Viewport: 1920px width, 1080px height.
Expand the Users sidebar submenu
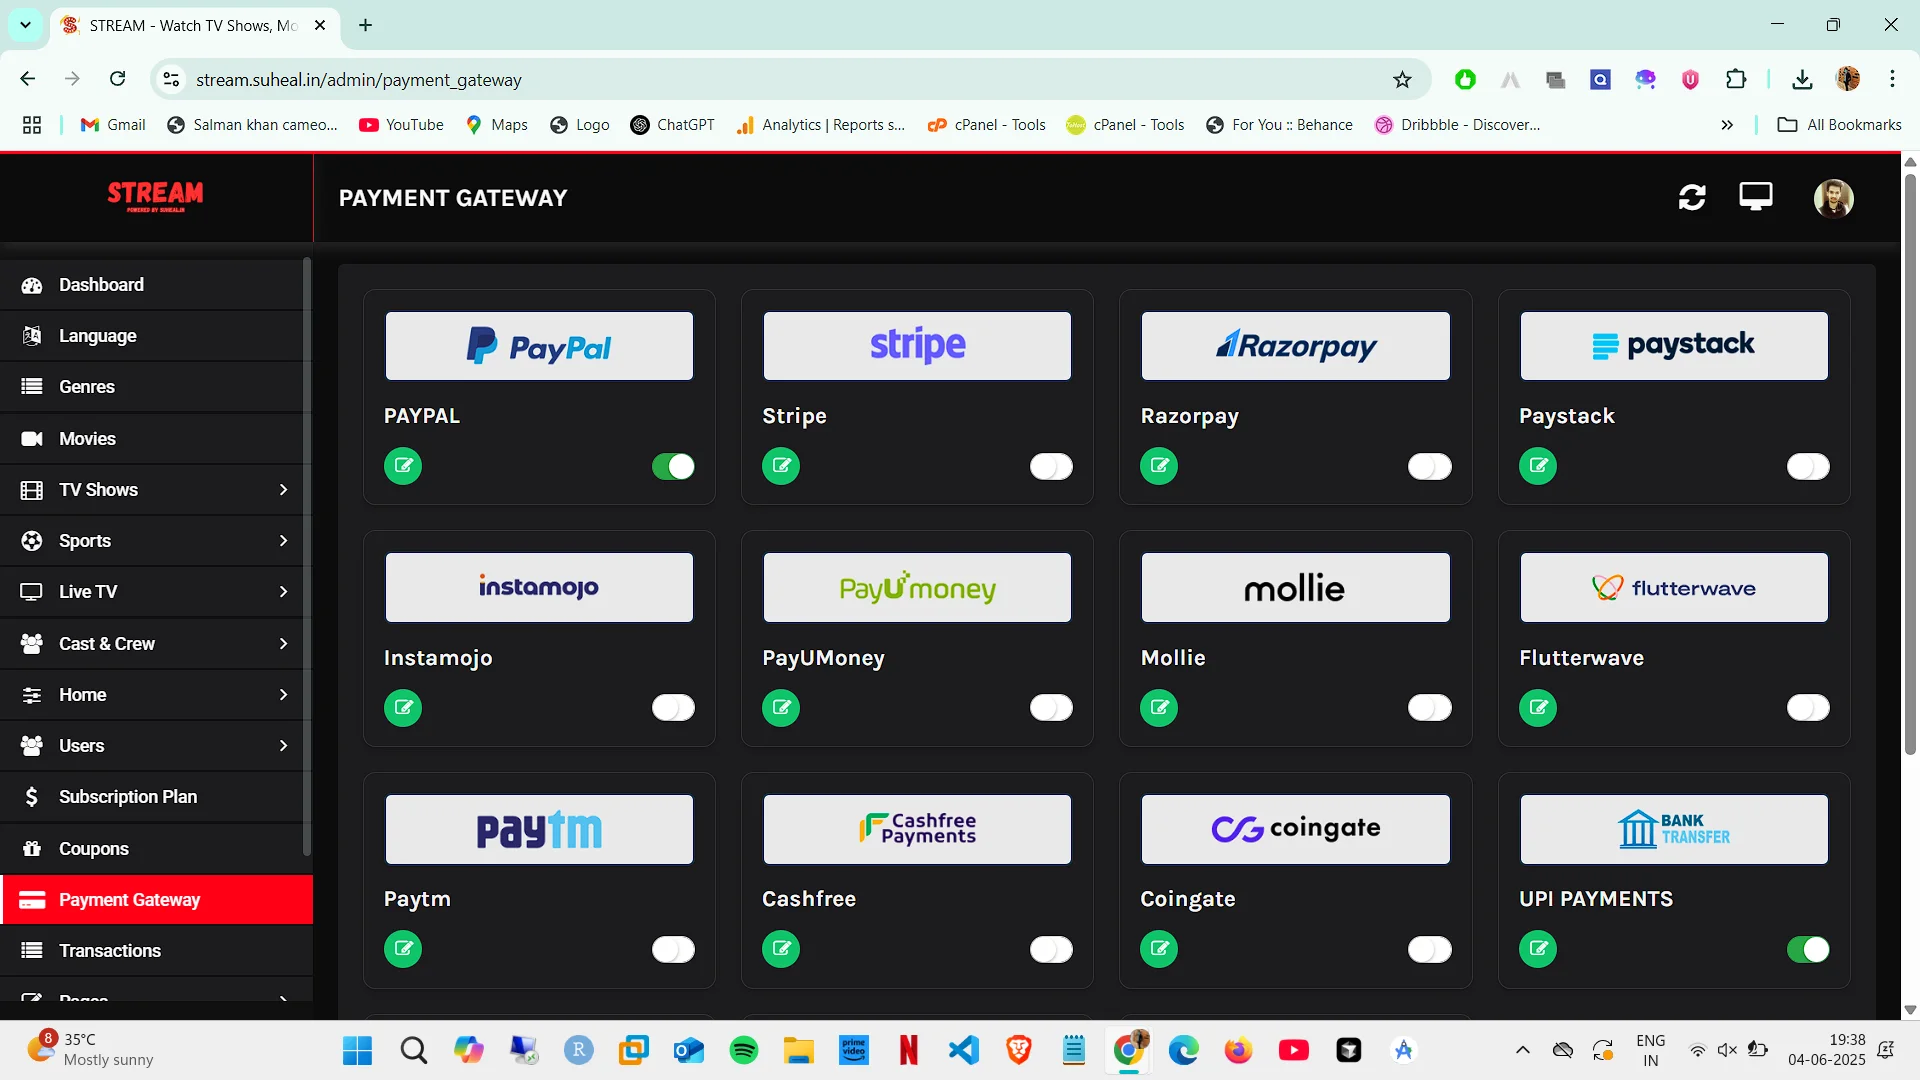[154, 746]
